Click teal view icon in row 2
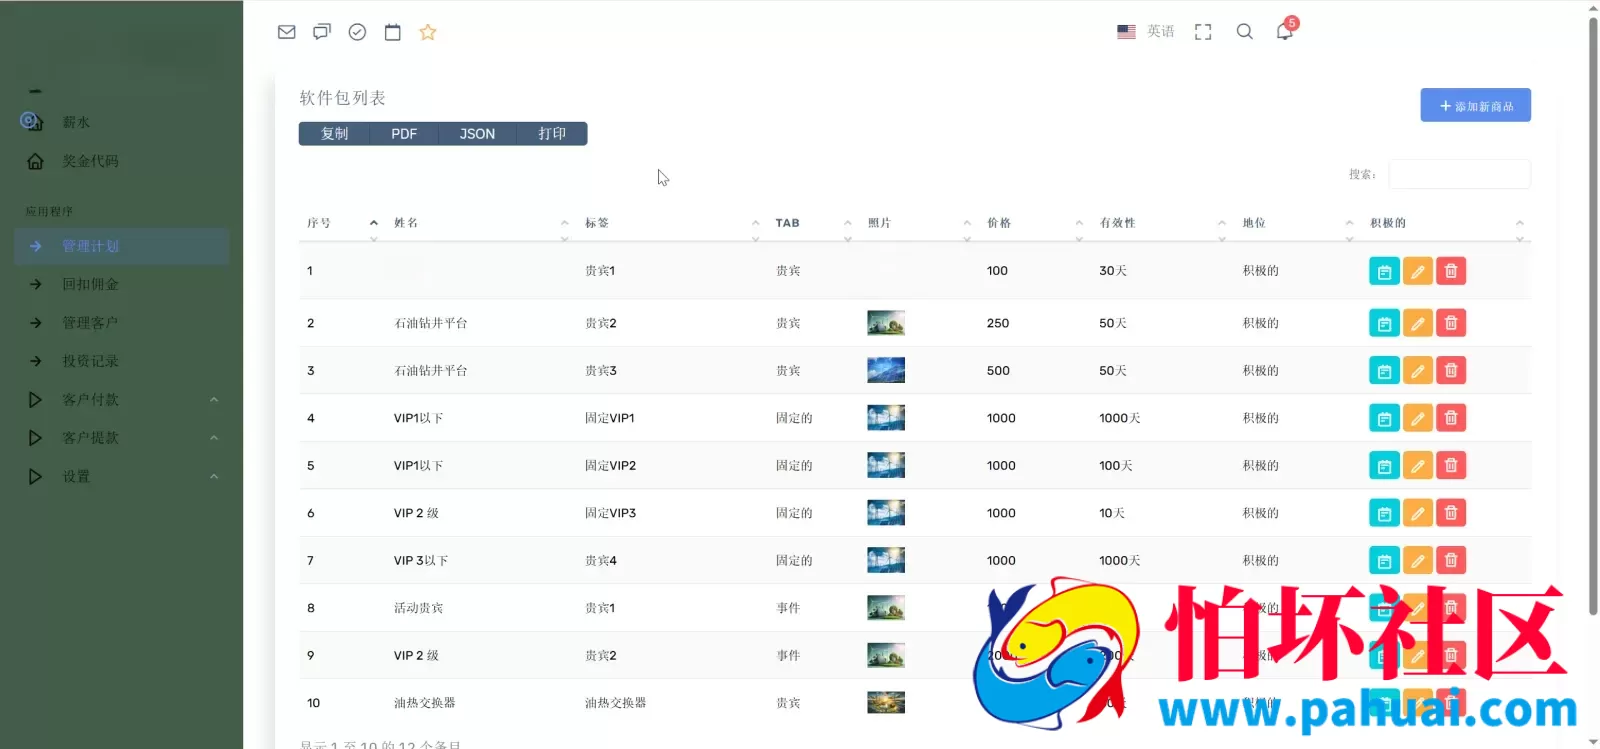1600x749 pixels. [x=1384, y=323]
